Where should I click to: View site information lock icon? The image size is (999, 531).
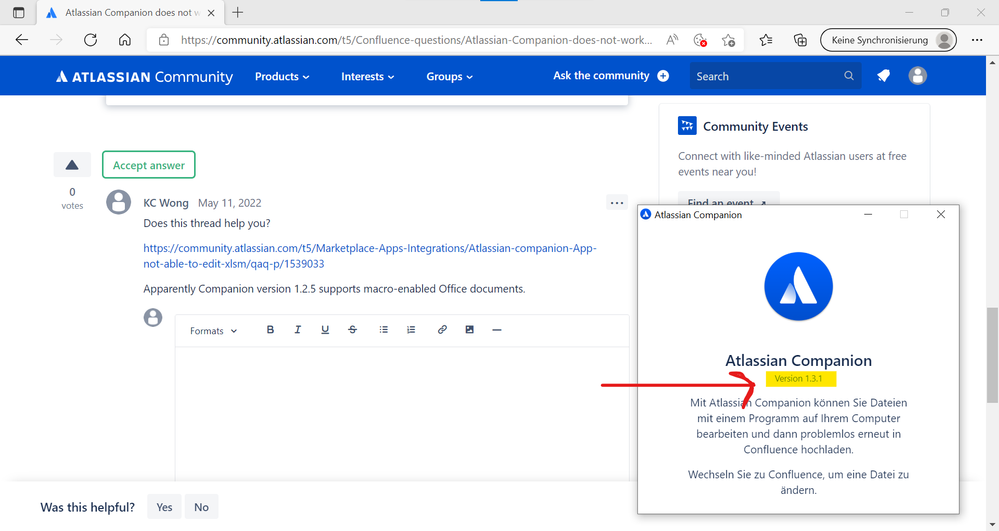[x=164, y=40]
